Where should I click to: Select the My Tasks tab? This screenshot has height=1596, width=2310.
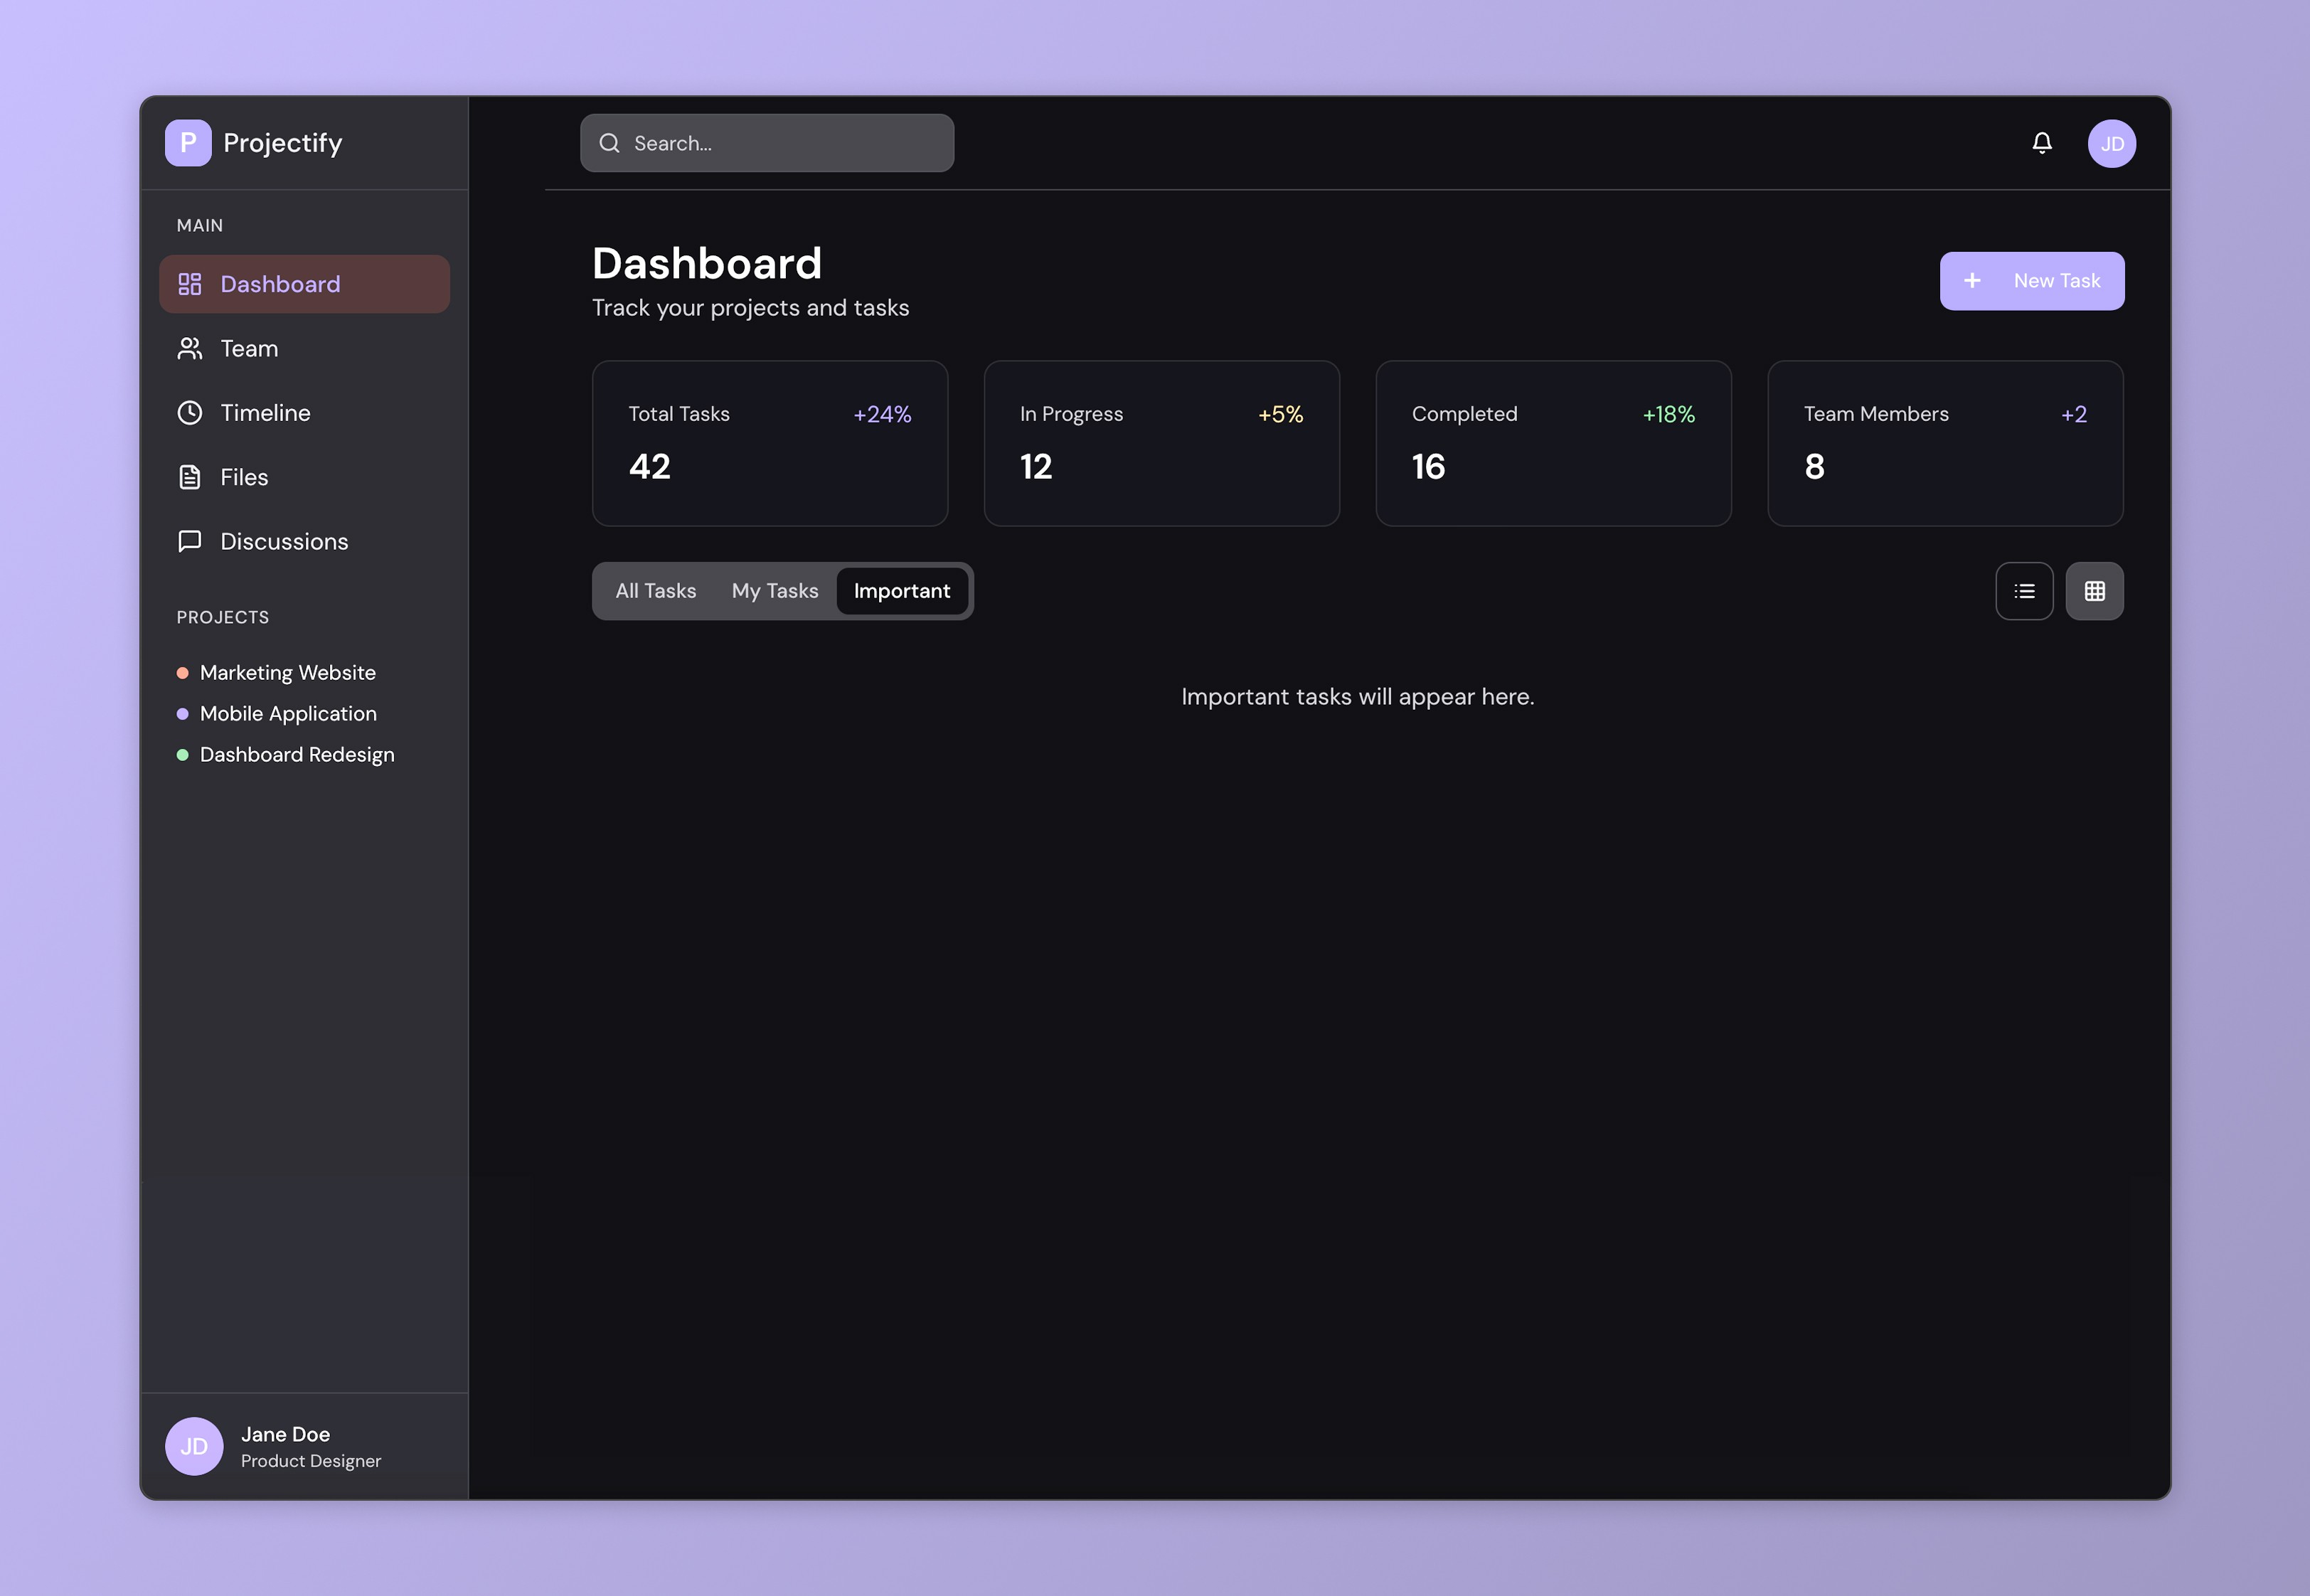pos(774,591)
